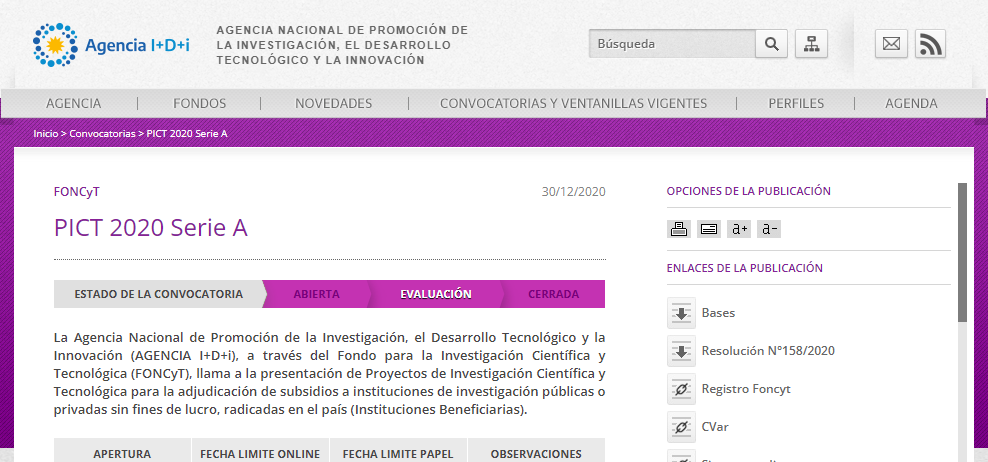Click the agency full name header text
988x462 pixels.
click(342, 45)
